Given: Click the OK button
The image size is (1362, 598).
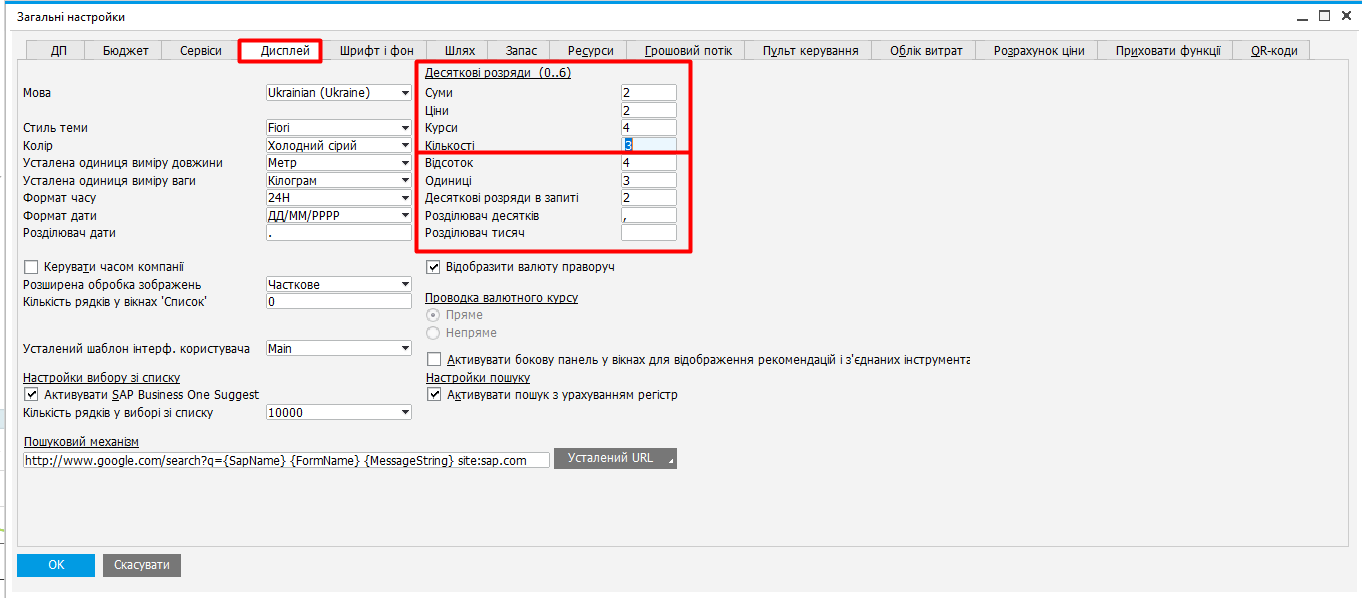Looking at the screenshot, I should click(56, 565).
